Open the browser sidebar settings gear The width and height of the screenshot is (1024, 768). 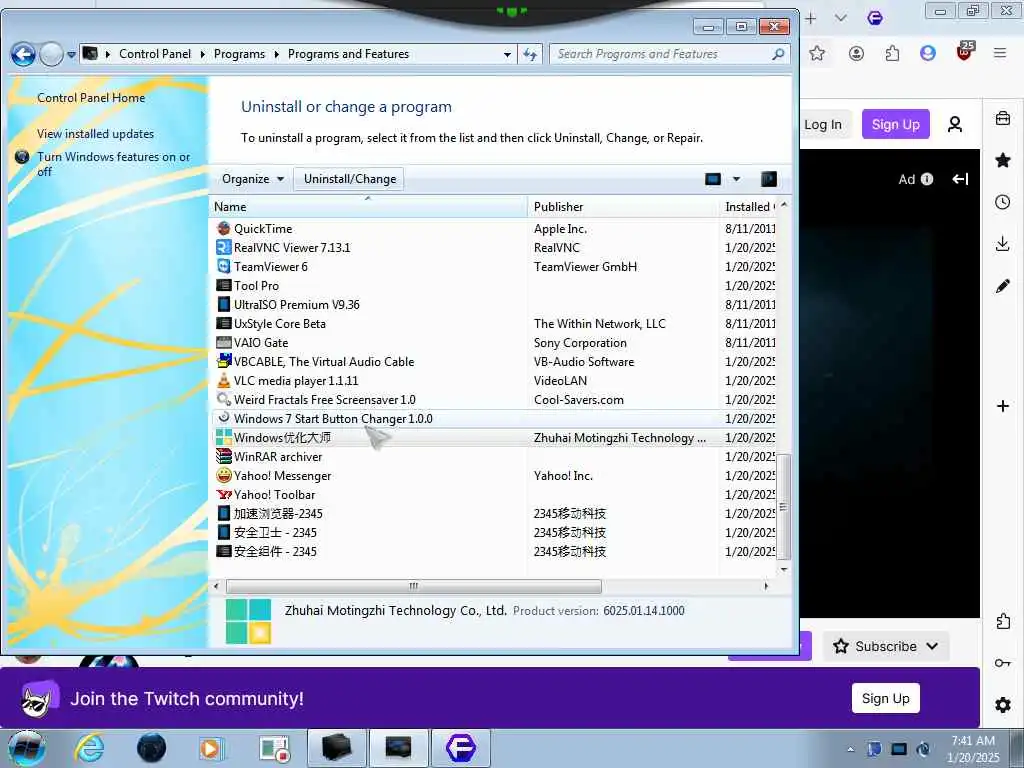[x=1002, y=705]
